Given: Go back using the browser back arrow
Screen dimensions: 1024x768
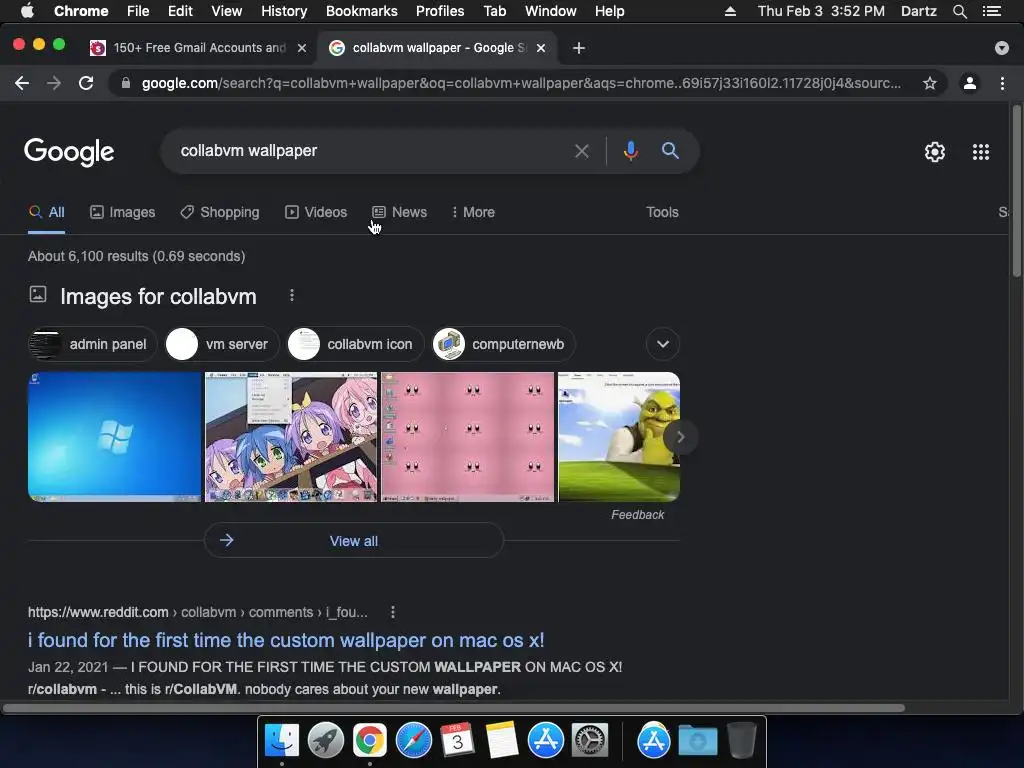Looking at the screenshot, I should (x=22, y=83).
